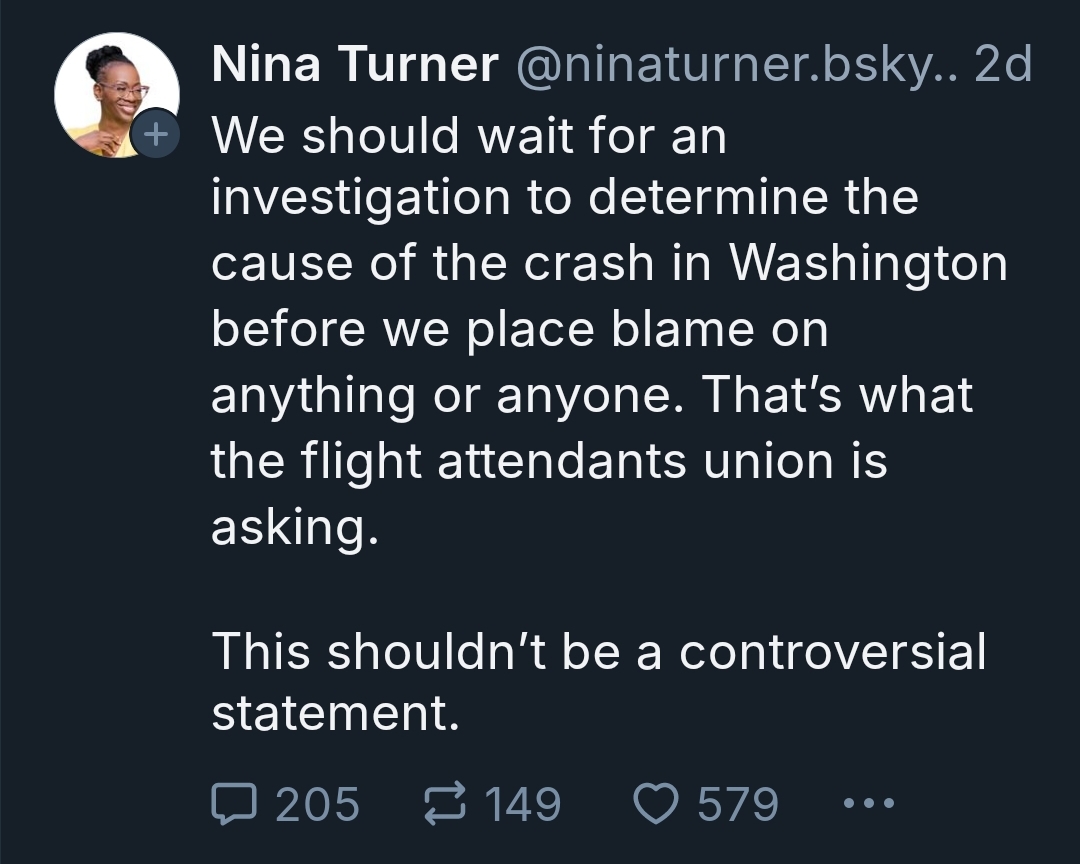Click the line 'investigation to determine the'
This screenshot has width=1080, height=864.
tap(565, 199)
